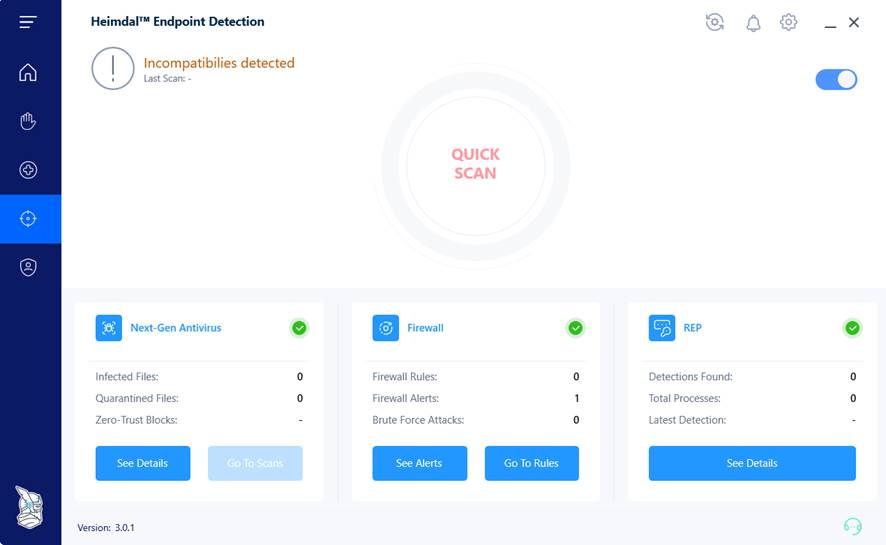Click See Details under REP
The image size is (886, 545).
[752, 463]
